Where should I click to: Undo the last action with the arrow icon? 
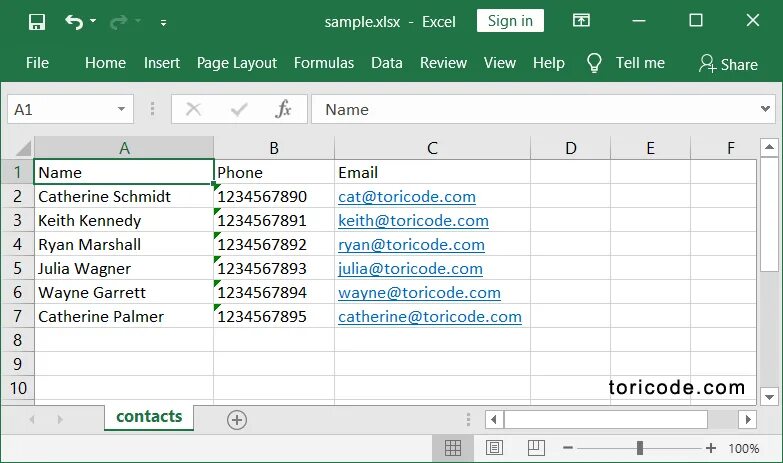(x=74, y=21)
